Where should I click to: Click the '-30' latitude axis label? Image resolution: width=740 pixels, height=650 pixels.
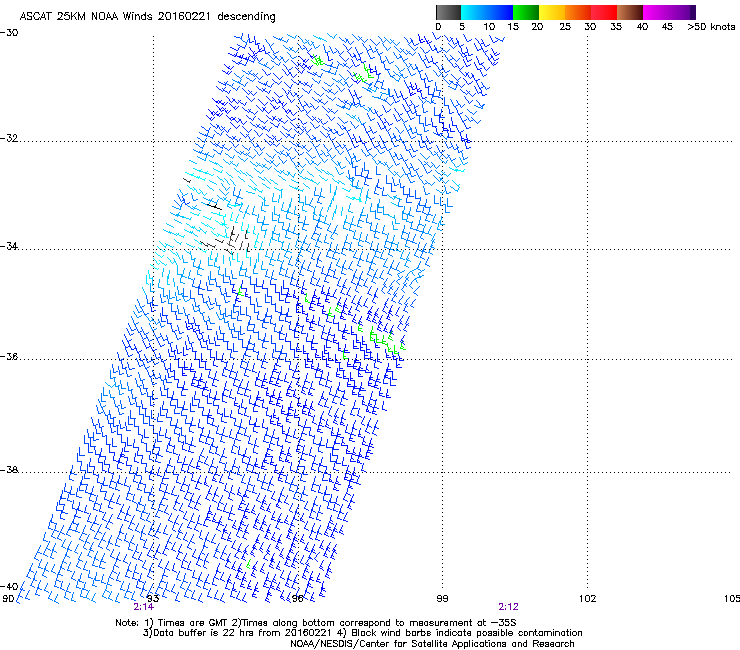coord(9,33)
